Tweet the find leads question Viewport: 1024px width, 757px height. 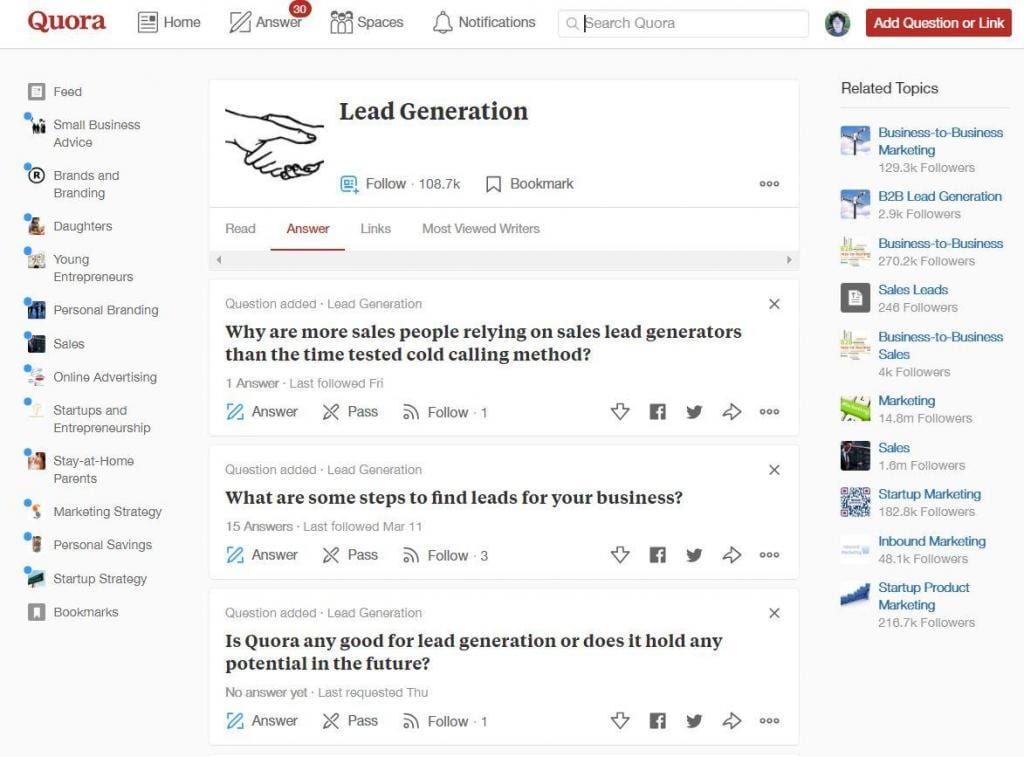[694, 555]
